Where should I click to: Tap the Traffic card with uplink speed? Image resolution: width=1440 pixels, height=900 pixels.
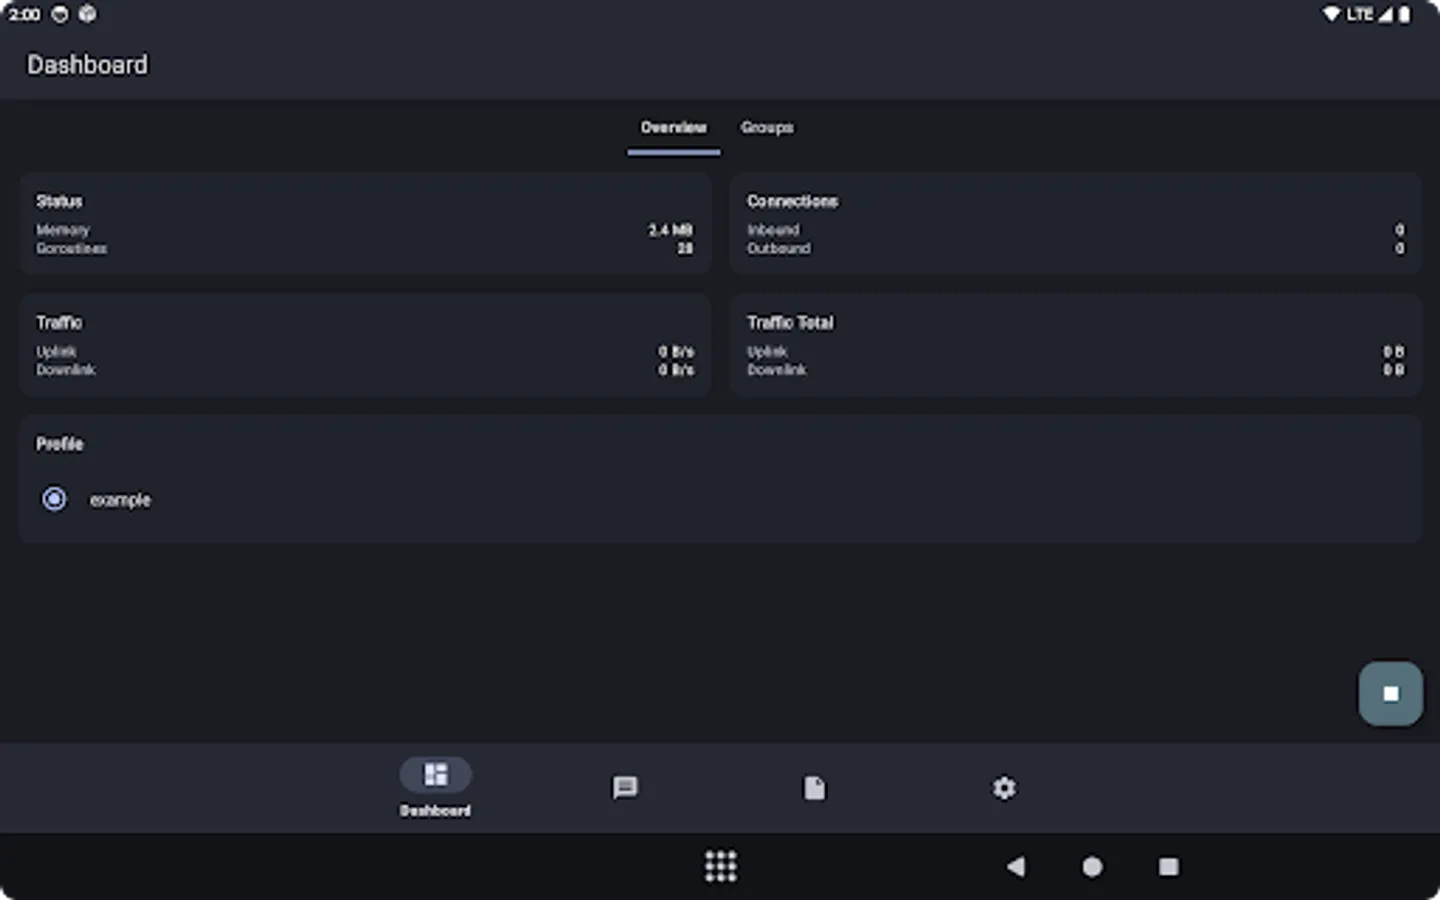(365, 345)
